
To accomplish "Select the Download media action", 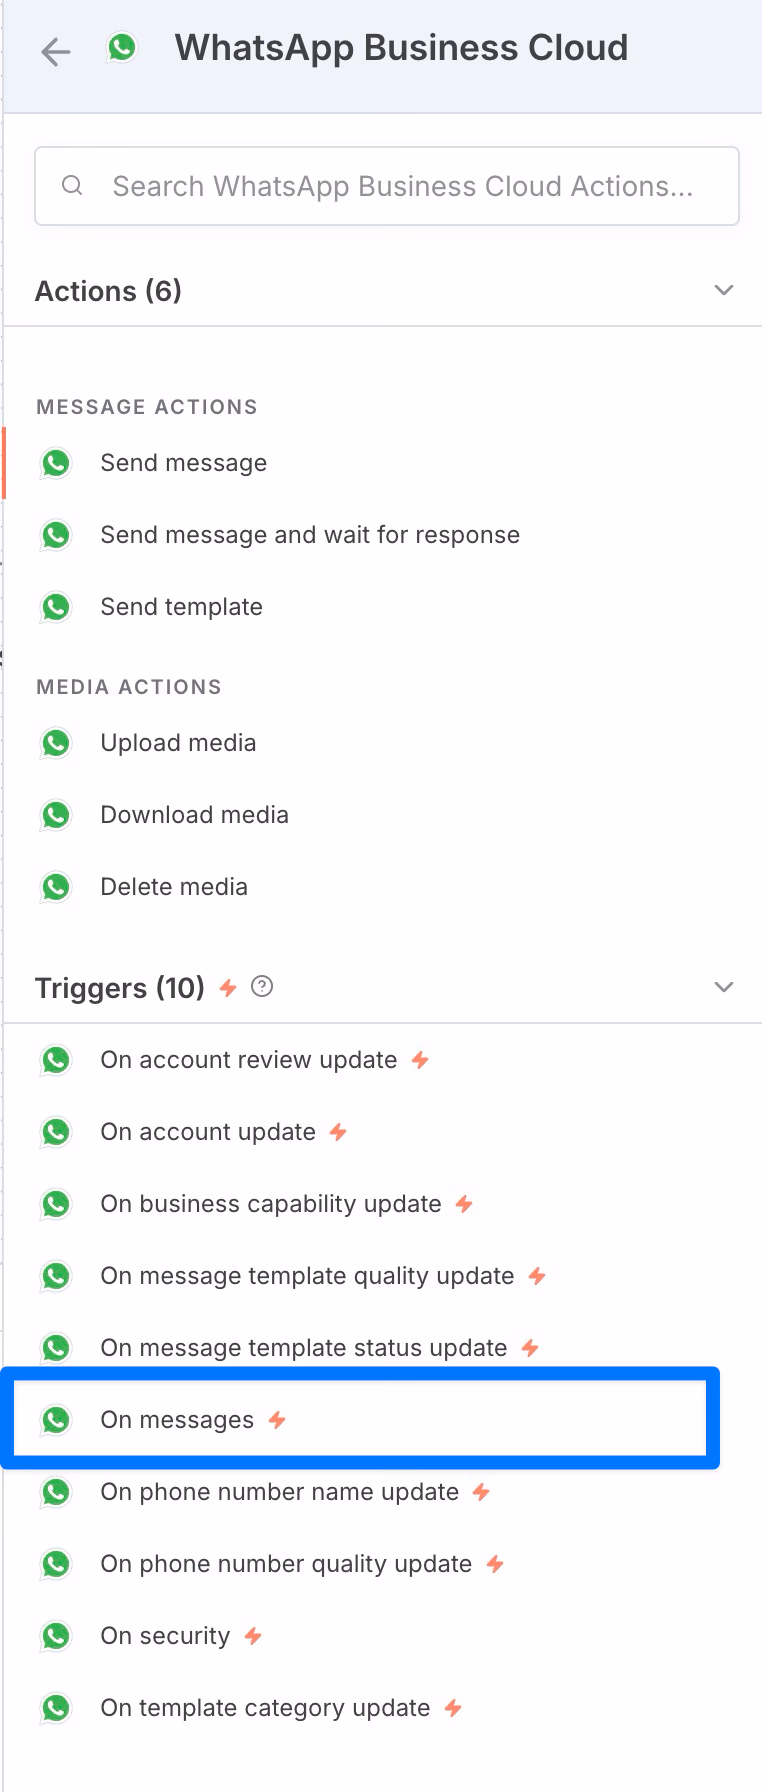I will pyautogui.click(x=194, y=815).
